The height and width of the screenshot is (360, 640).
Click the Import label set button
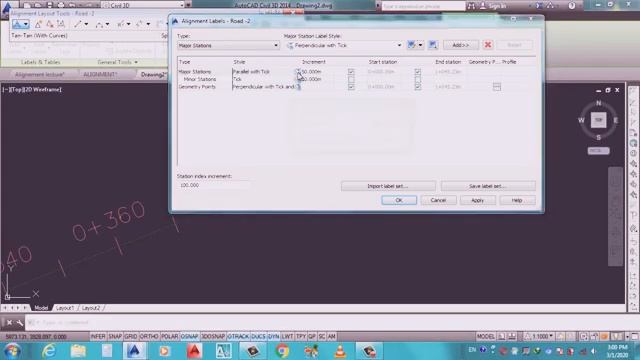tap(388, 186)
